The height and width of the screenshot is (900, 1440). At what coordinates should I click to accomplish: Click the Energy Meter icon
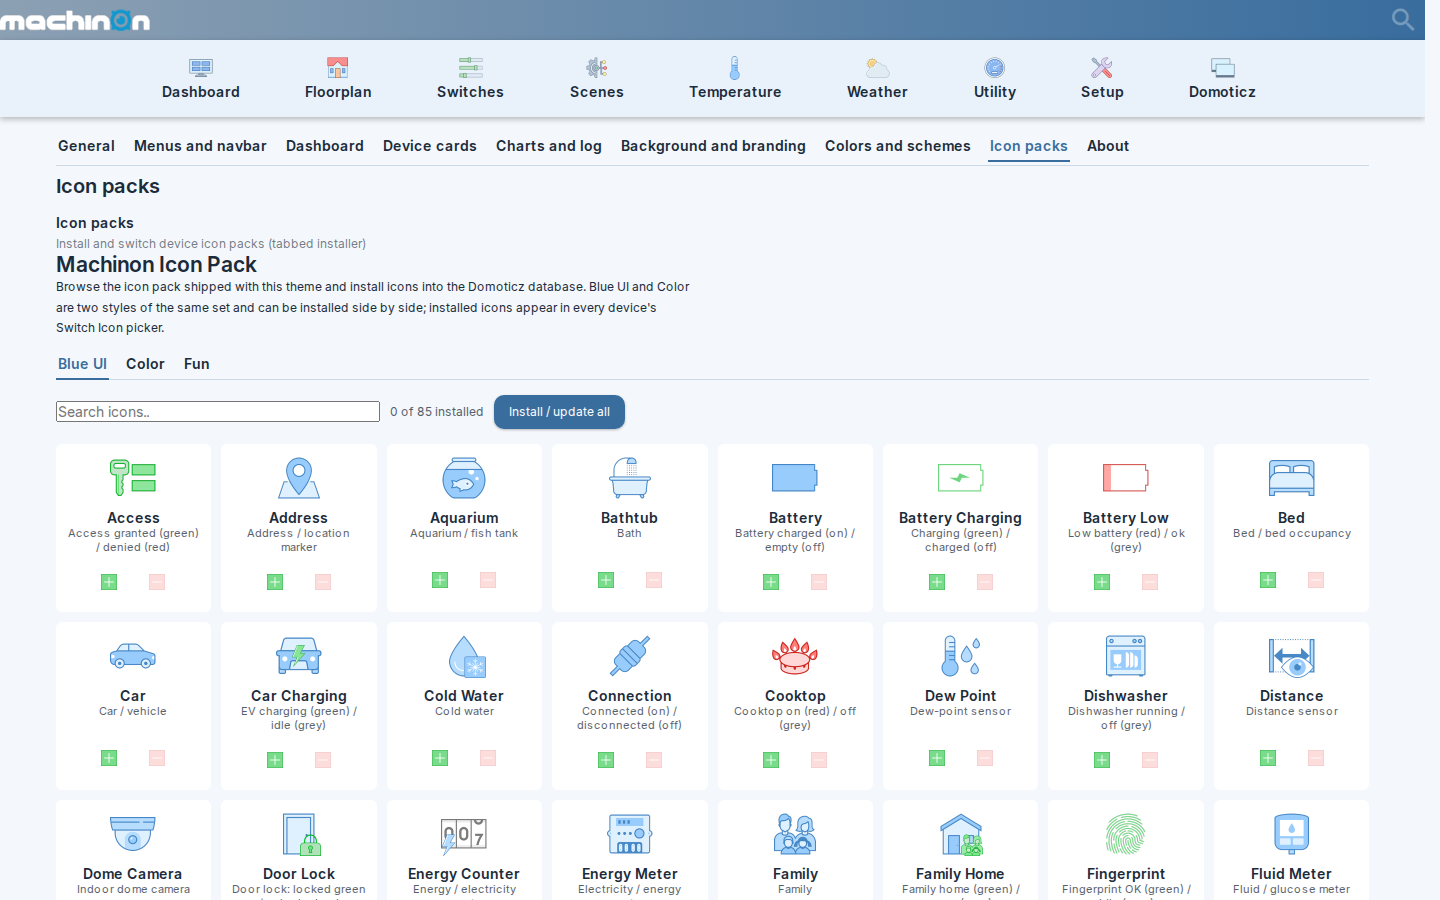pos(630,834)
